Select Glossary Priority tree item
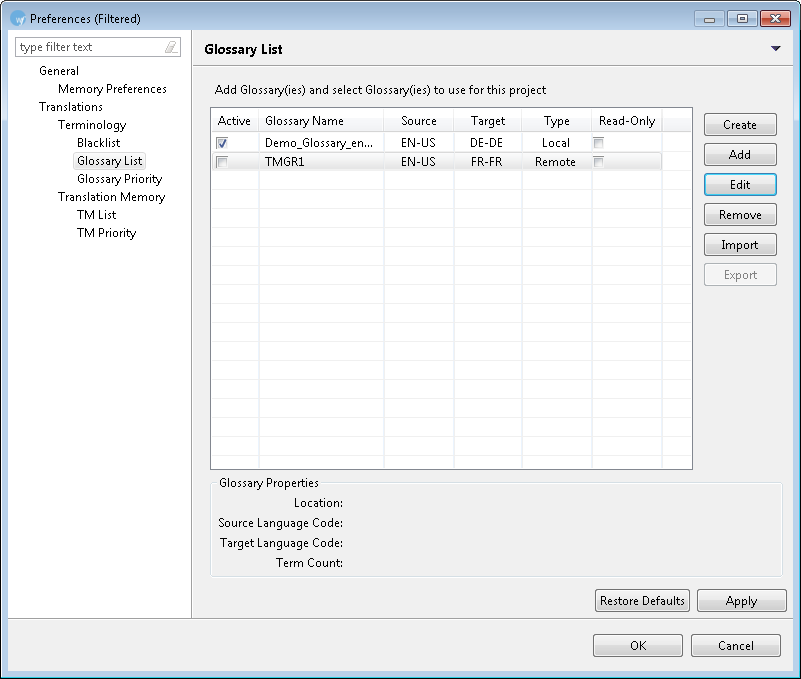 (119, 179)
